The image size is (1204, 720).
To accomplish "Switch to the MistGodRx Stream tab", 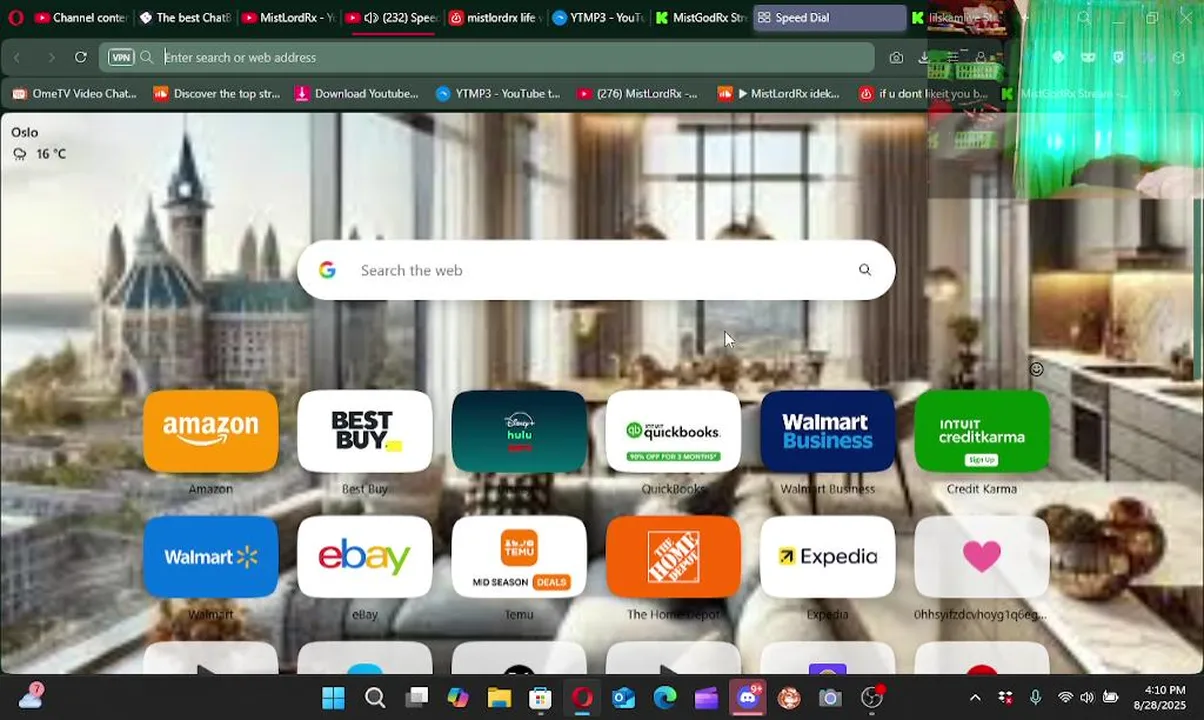I will click(x=701, y=17).
